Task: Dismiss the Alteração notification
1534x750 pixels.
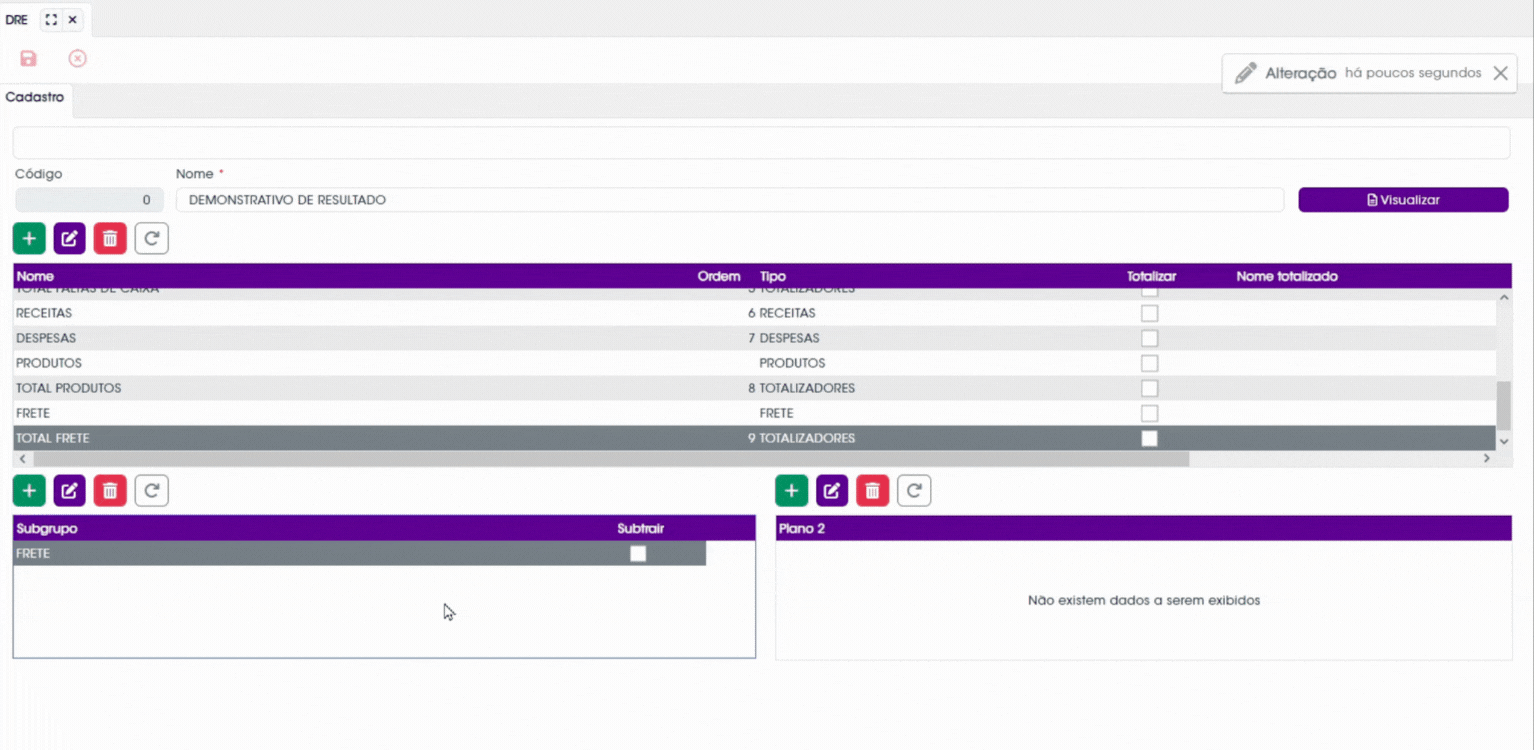Action: click(x=1500, y=73)
